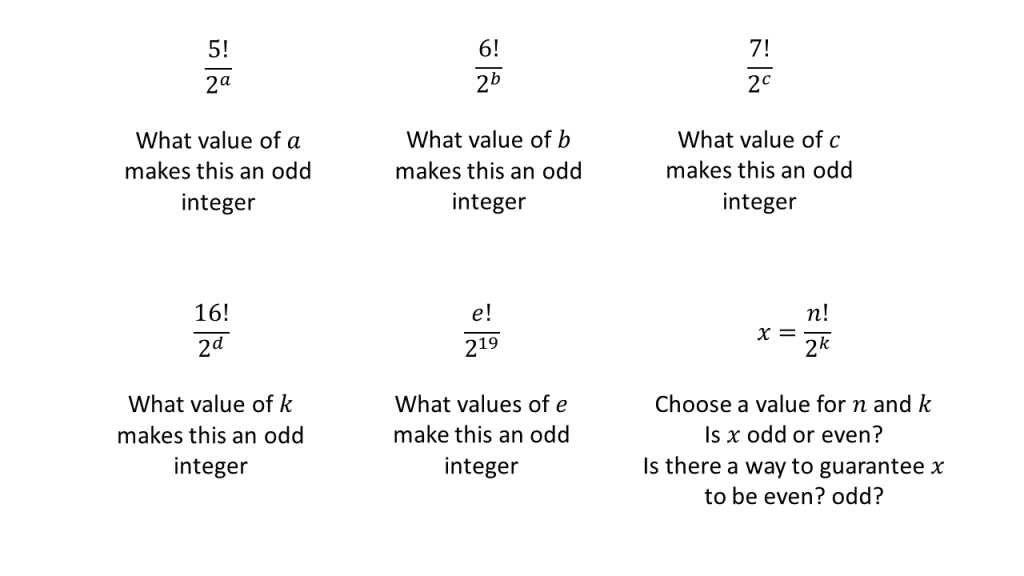
Task: Click the denominator 2 to the power b
Action: [489, 84]
